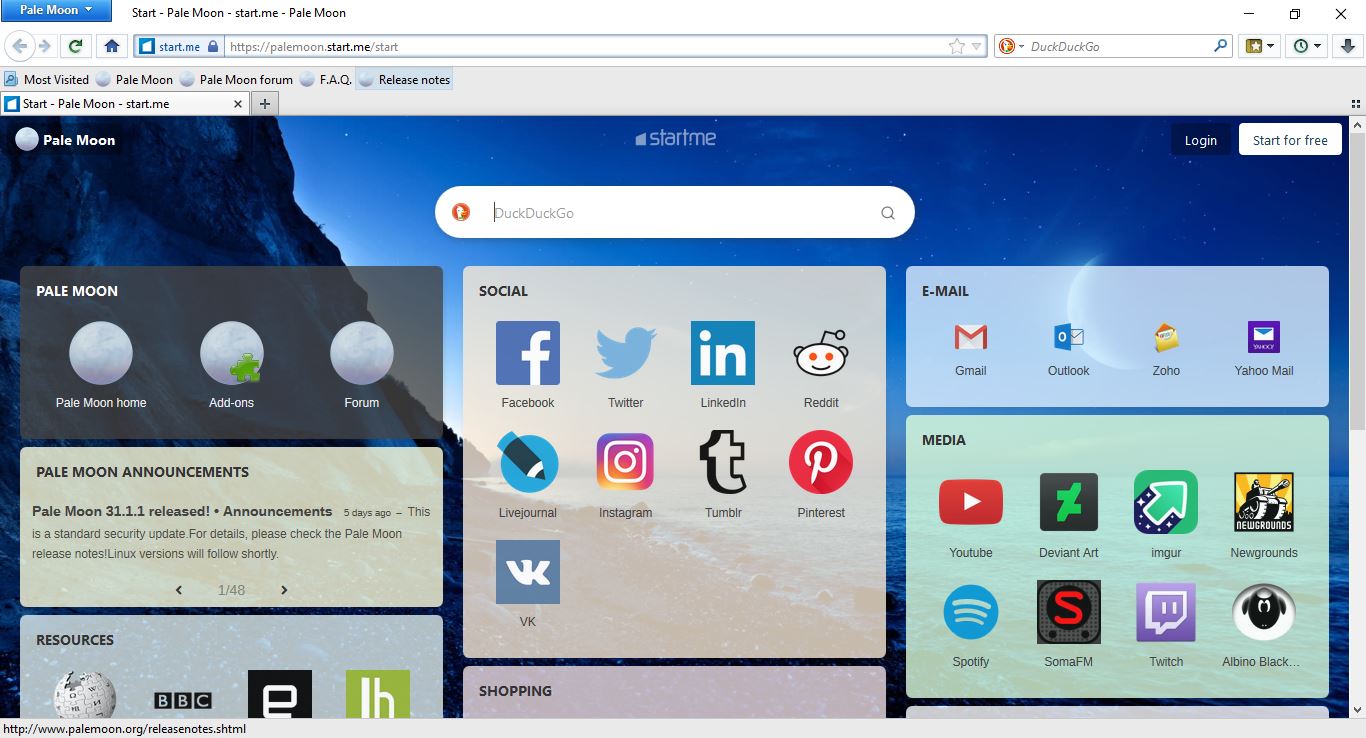Open the Pinterest shortcut
The height and width of the screenshot is (738, 1366).
click(x=821, y=462)
